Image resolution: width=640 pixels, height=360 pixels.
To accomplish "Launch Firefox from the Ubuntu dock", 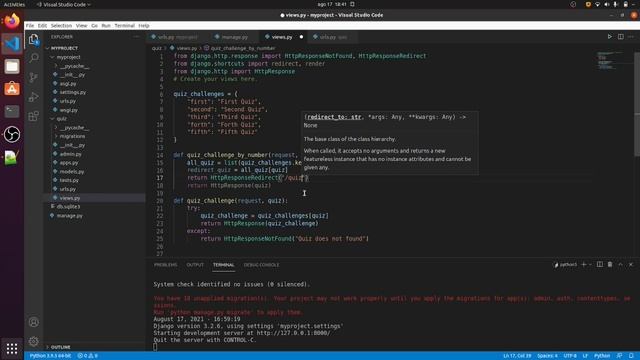I will click(12, 21).
